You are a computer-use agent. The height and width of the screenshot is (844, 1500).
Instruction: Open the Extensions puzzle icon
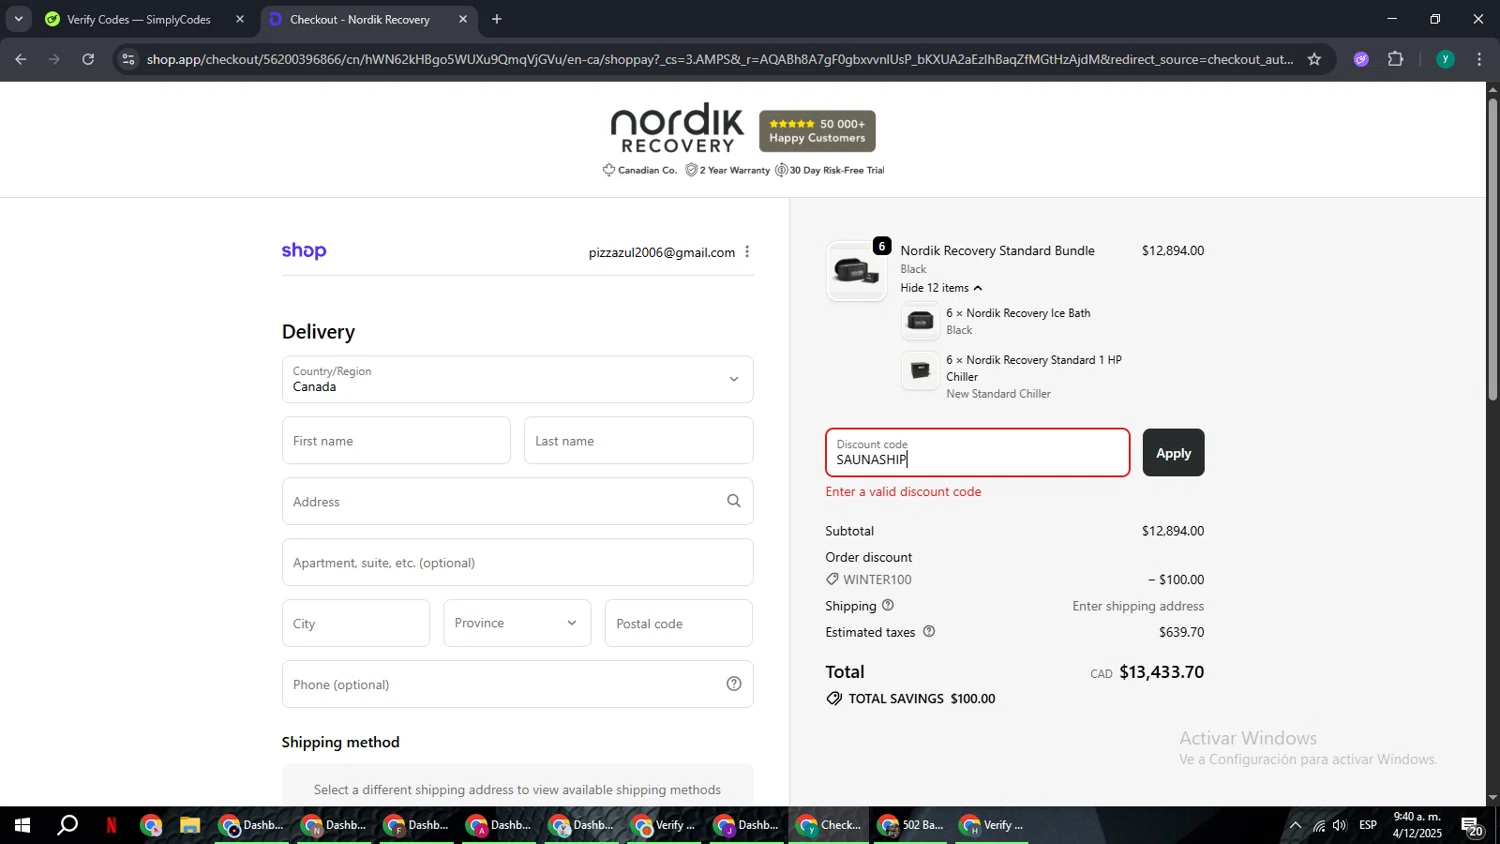tap(1396, 59)
